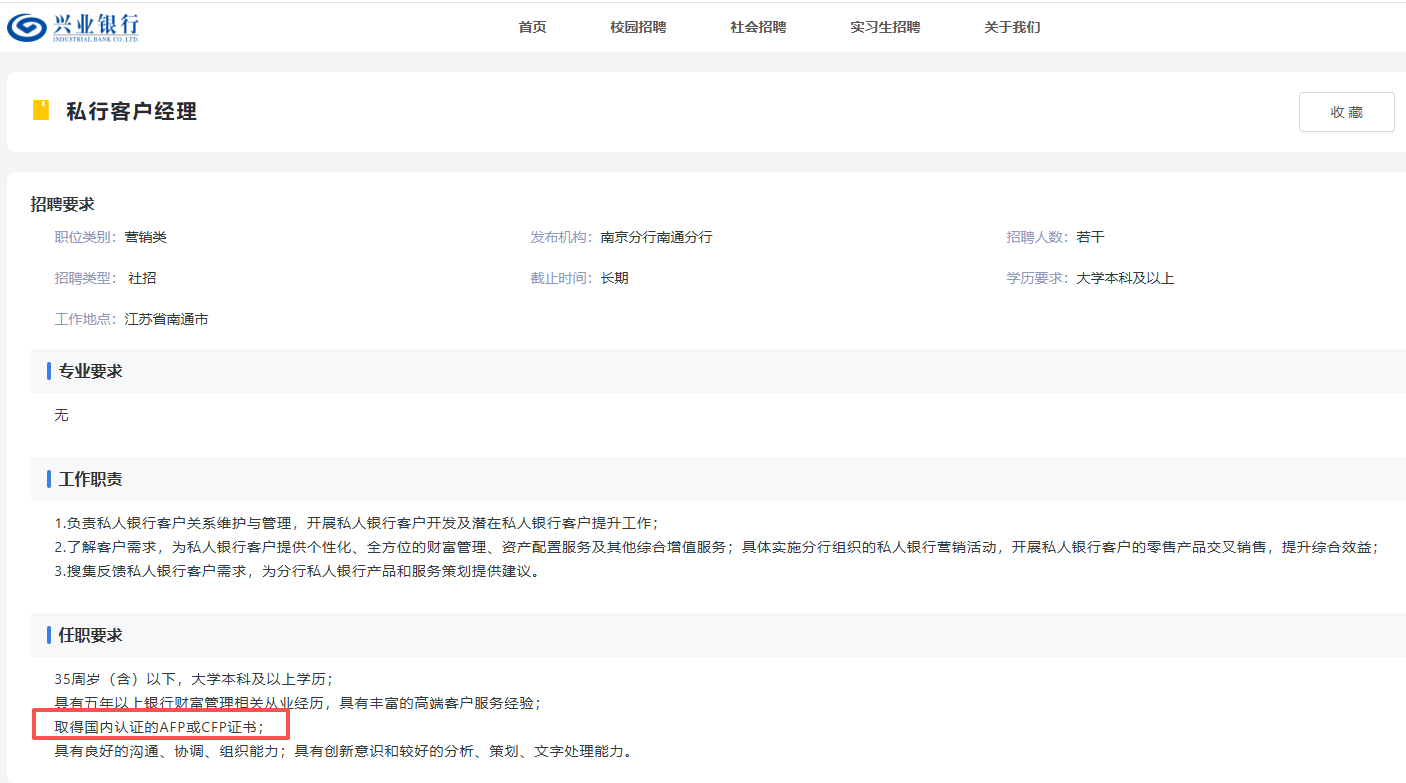This screenshot has height=783, width=1406.
Task: Click the 大学本科及以上 education requirement value
Action: (x=1125, y=278)
